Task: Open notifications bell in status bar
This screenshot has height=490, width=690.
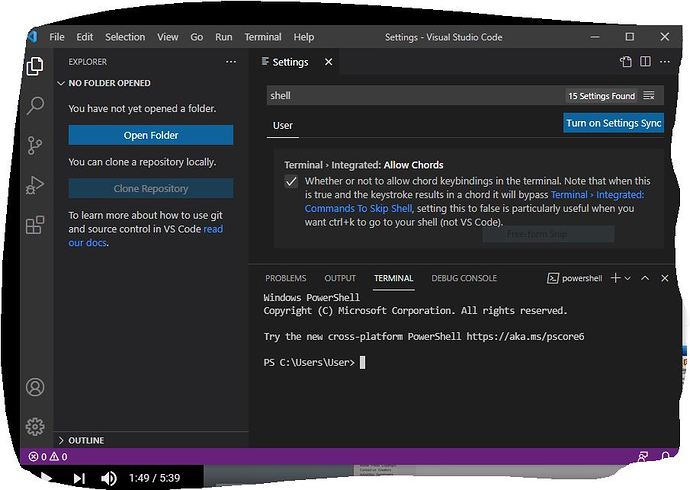Action: (x=665, y=457)
